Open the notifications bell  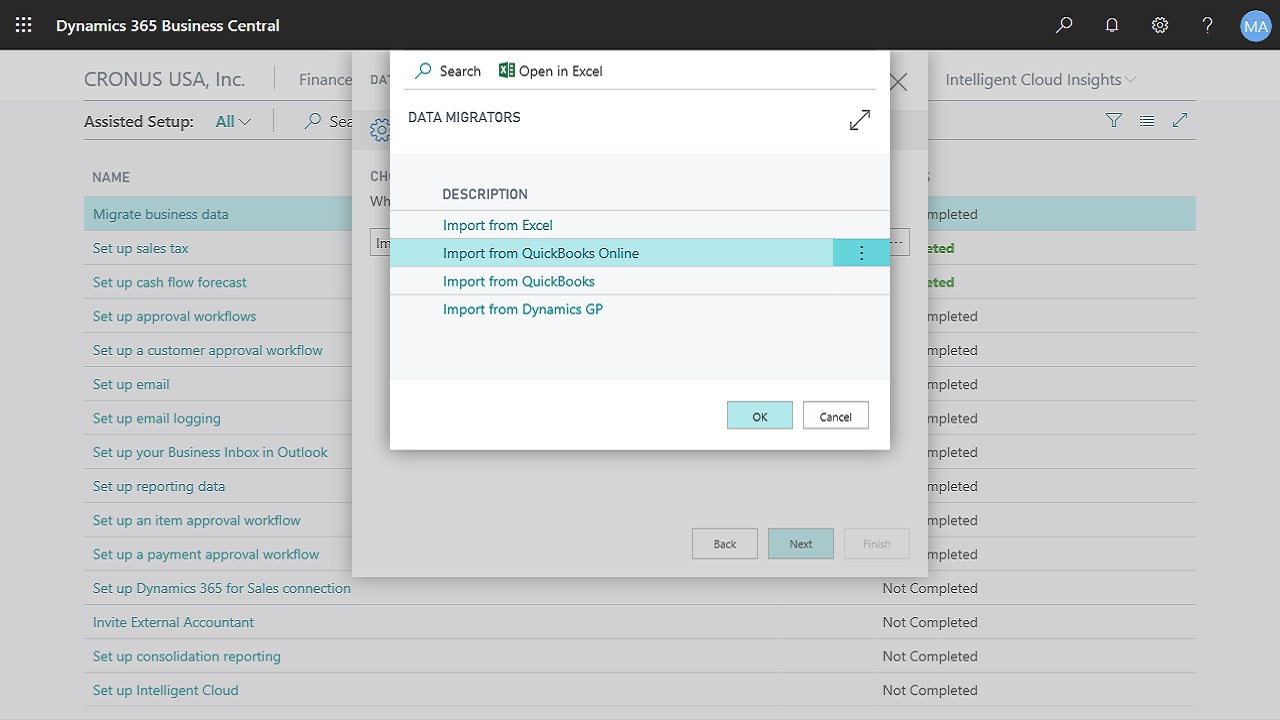pyautogui.click(x=1112, y=25)
